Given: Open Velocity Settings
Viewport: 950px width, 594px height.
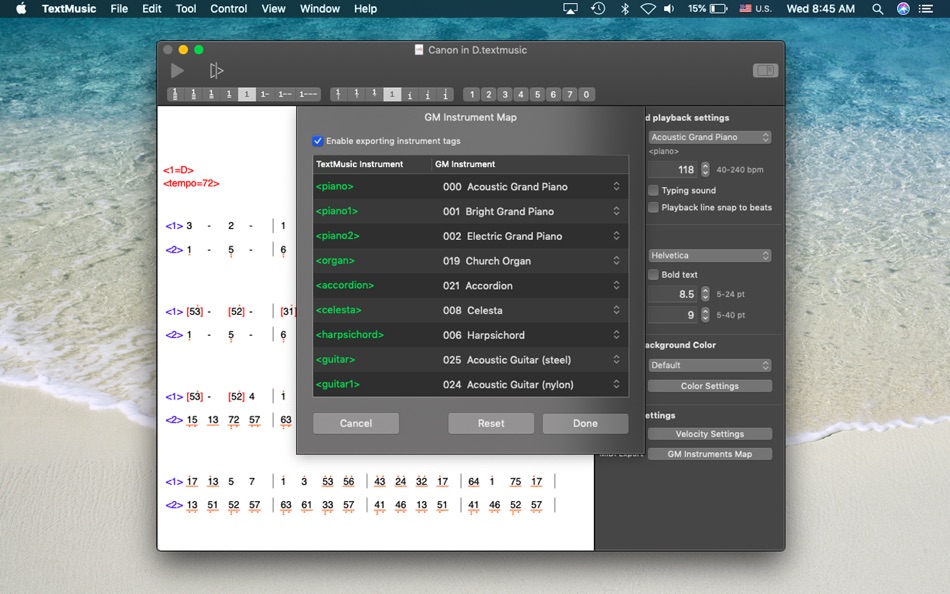Looking at the screenshot, I should (709, 434).
